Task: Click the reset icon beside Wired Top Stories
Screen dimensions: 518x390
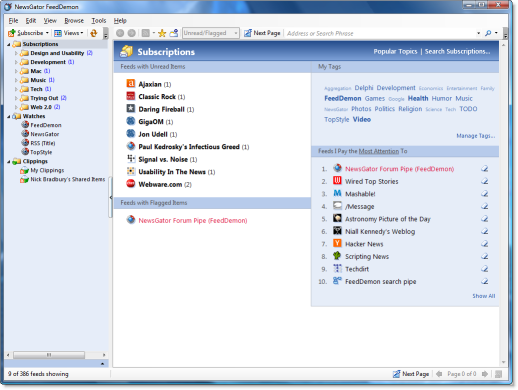Action: tap(485, 181)
